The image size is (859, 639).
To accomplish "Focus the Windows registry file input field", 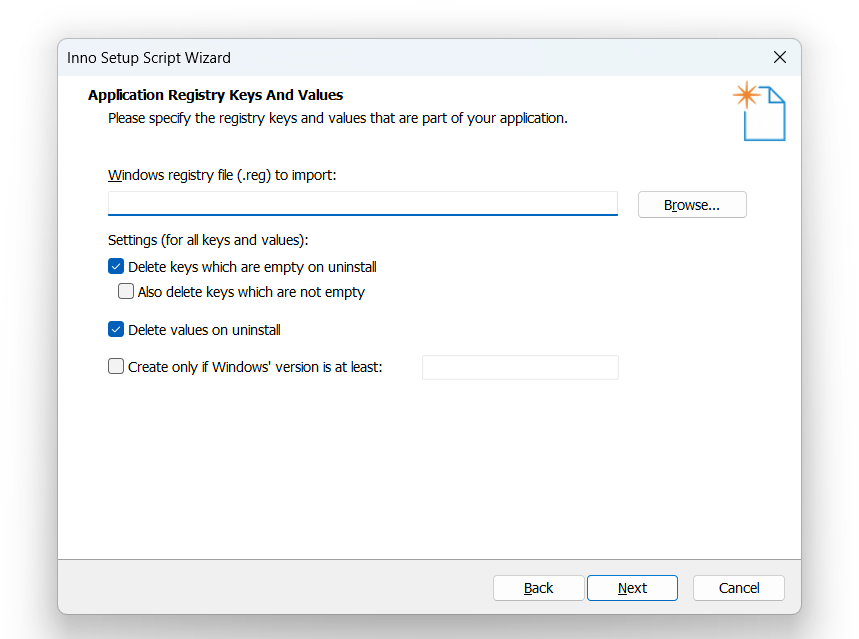I will coord(363,203).
